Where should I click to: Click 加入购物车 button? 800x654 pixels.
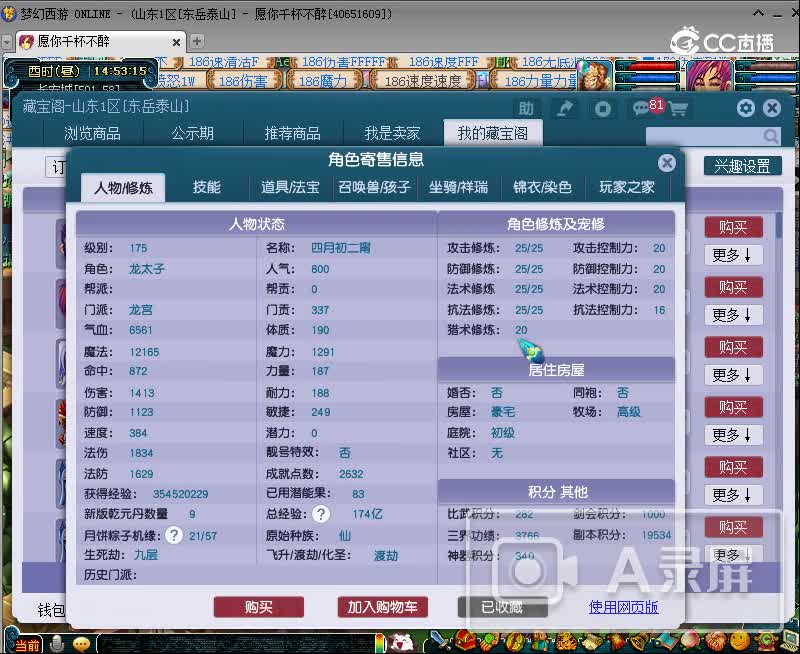383,607
